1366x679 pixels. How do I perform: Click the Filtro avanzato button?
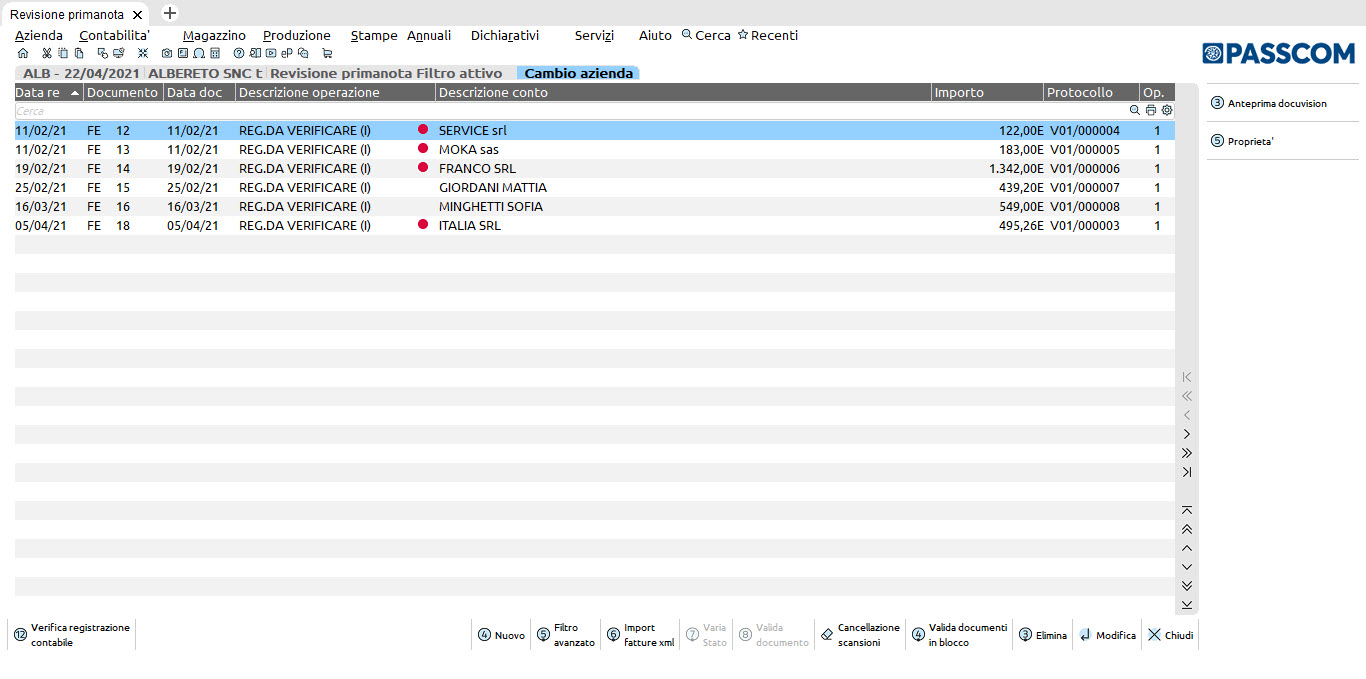click(566, 635)
